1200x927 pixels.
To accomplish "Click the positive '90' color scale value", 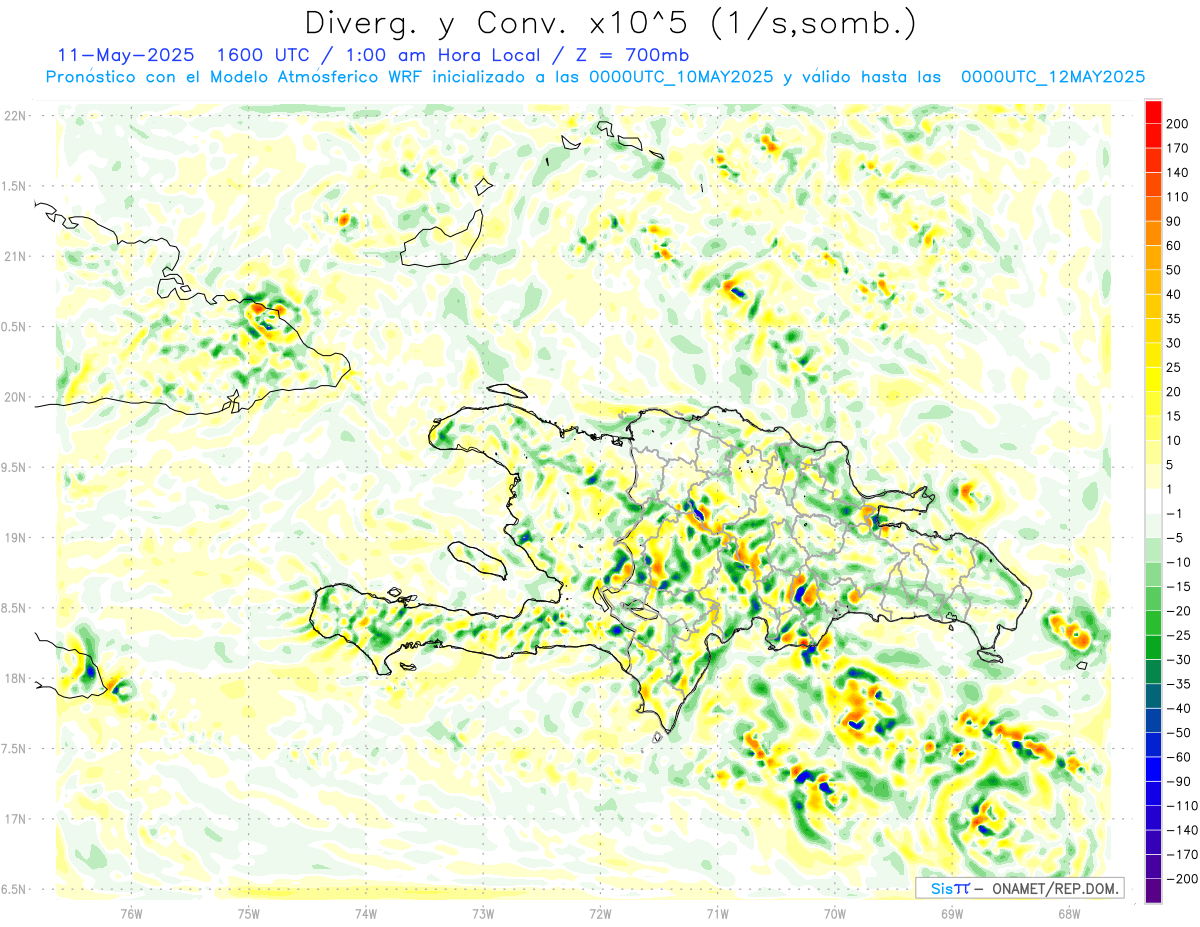I will coord(1174,221).
